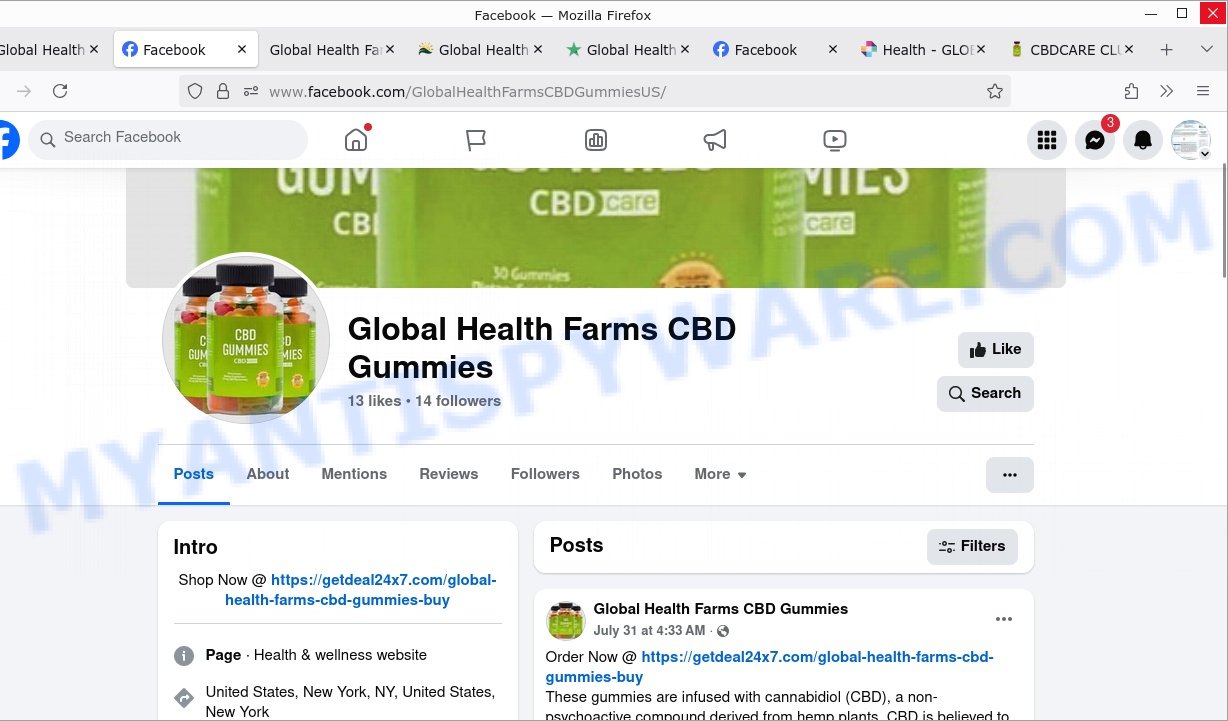
Task: Open the Mentions tab
Action: click(354, 474)
